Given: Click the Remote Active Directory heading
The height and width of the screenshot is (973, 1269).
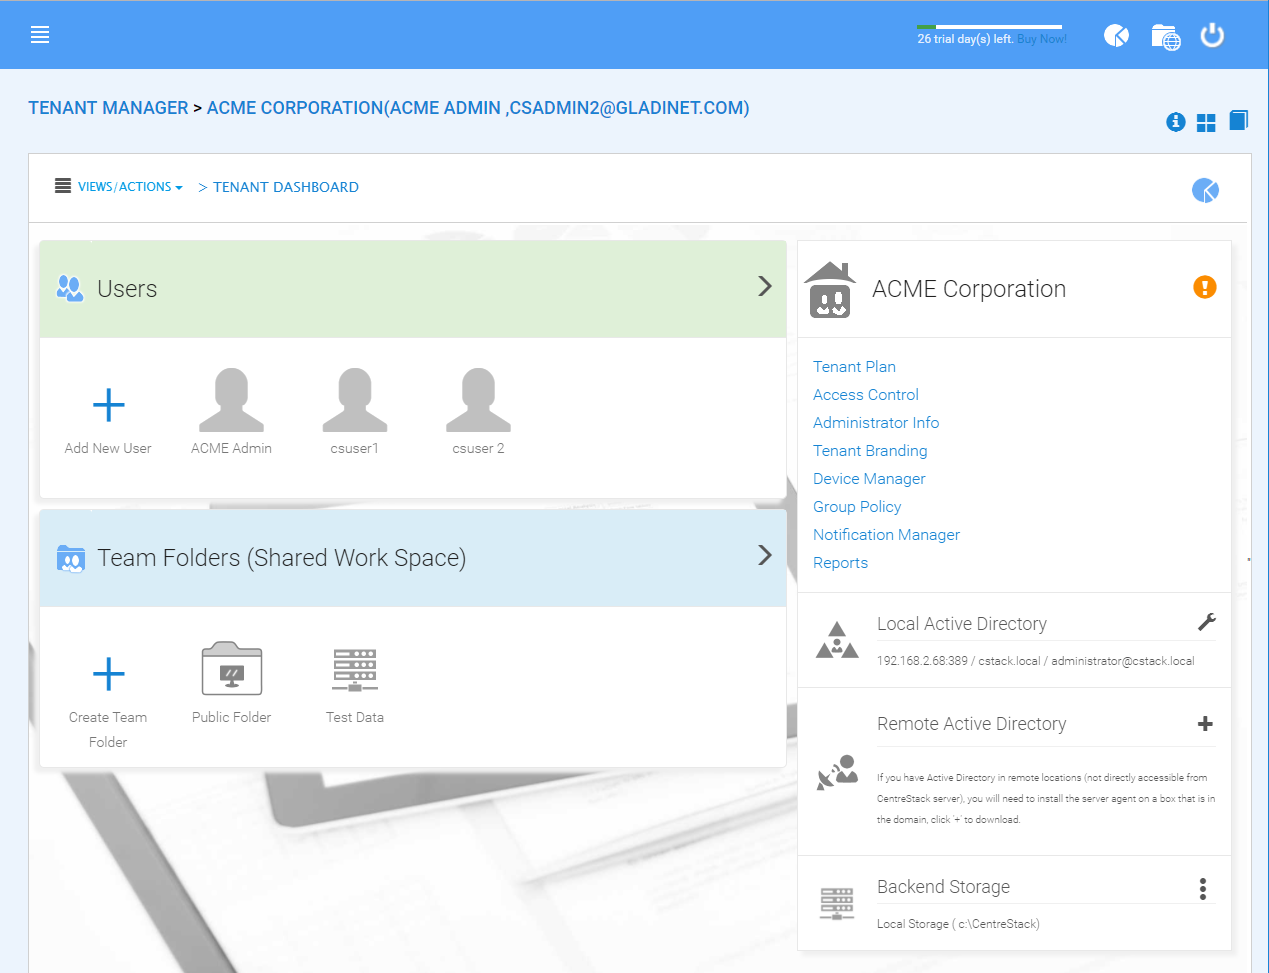Looking at the screenshot, I should [972, 724].
